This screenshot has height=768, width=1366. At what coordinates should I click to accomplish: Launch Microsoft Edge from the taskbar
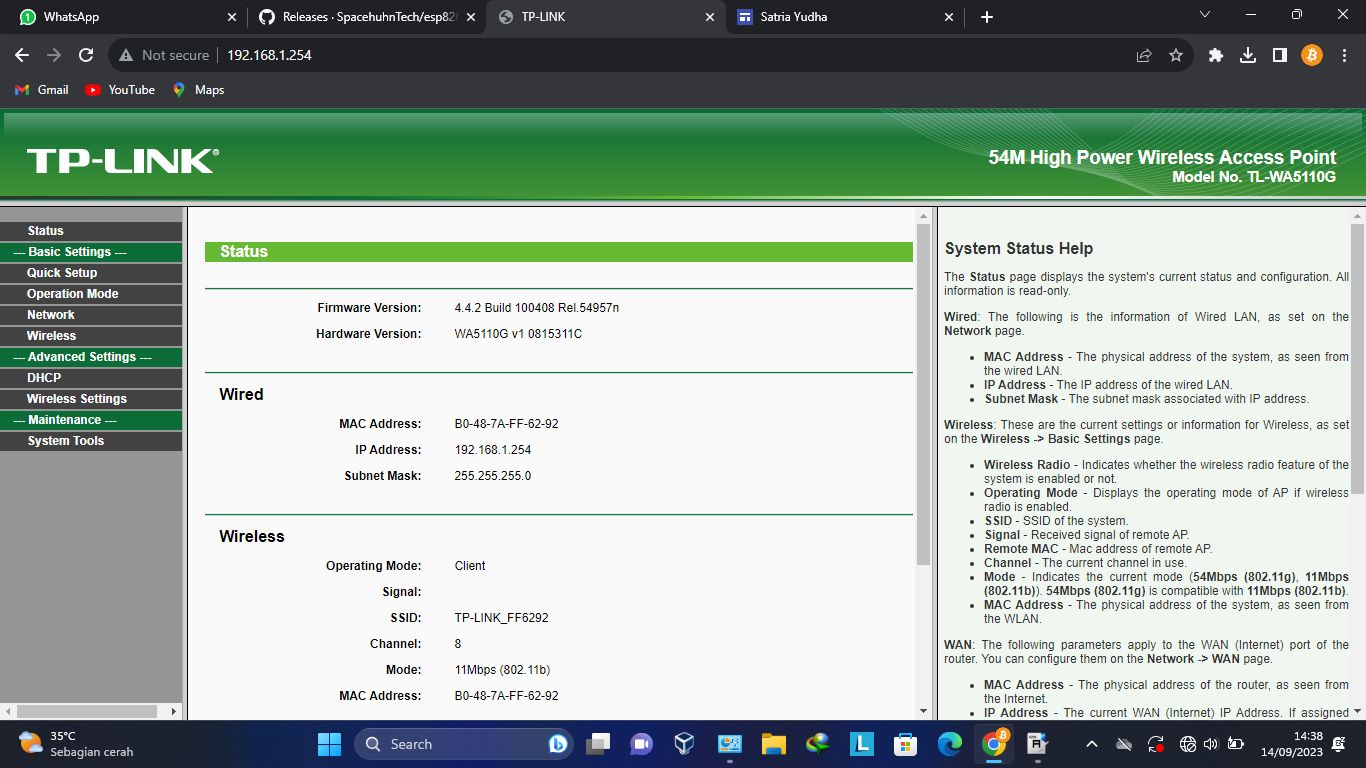[x=949, y=744]
